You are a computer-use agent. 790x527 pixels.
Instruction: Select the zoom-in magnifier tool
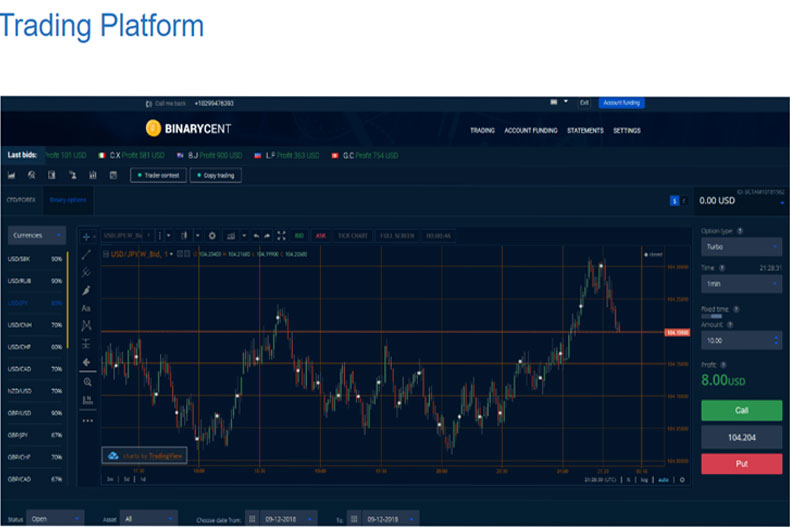(x=87, y=382)
